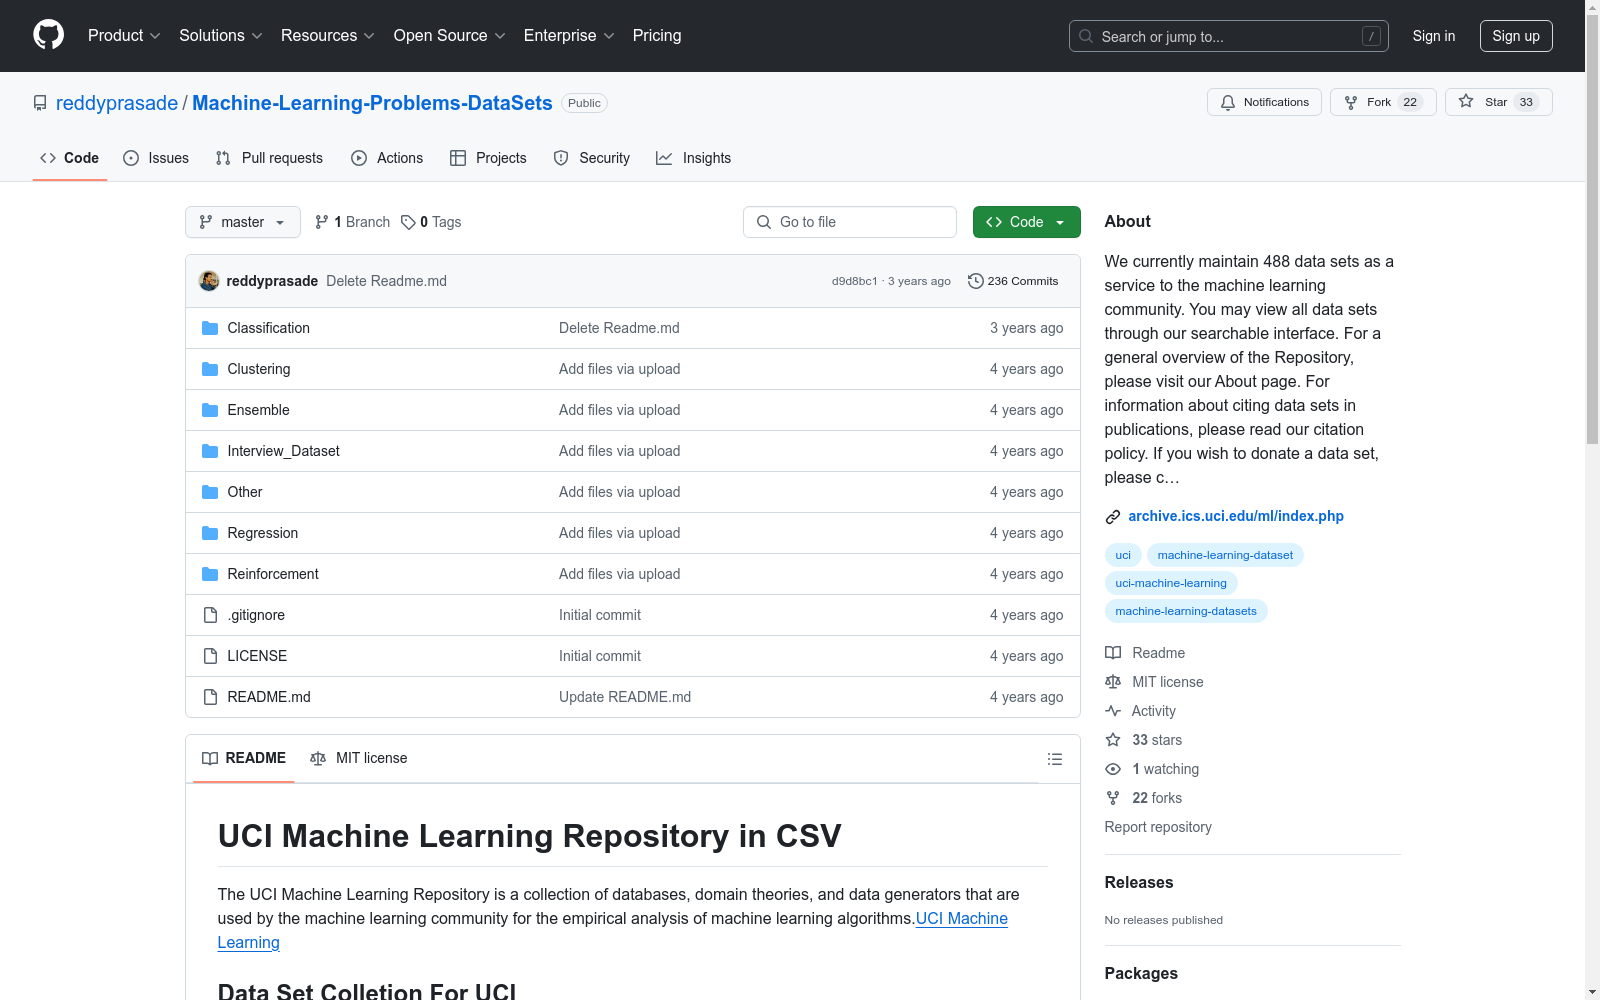View the 1 Branch link

[x=352, y=222]
